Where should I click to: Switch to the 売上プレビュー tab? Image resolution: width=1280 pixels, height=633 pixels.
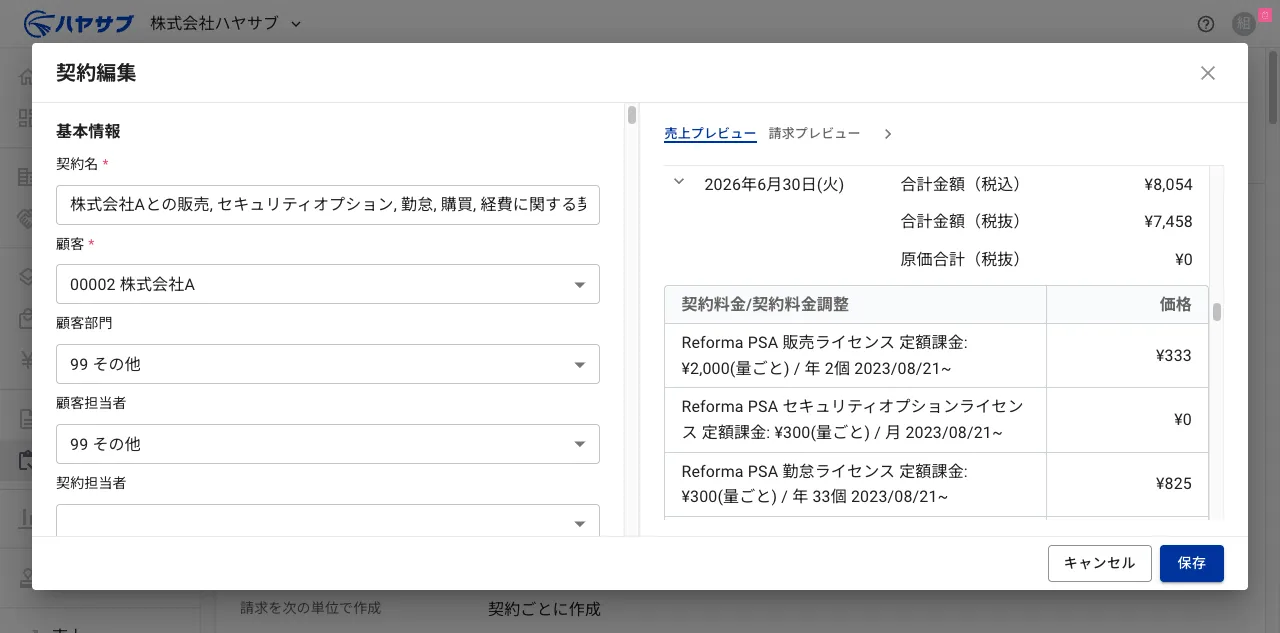pyautogui.click(x=710, y=134)
